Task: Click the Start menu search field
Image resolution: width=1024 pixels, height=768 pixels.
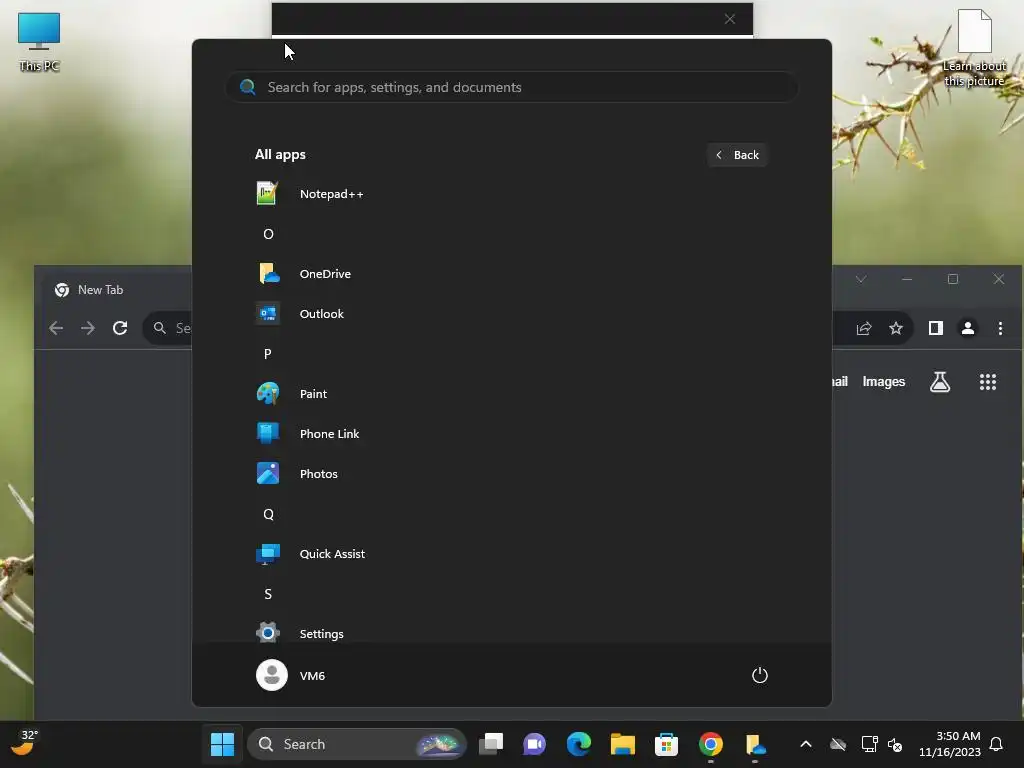Action: pyautogui.click(x=511, y=88)
